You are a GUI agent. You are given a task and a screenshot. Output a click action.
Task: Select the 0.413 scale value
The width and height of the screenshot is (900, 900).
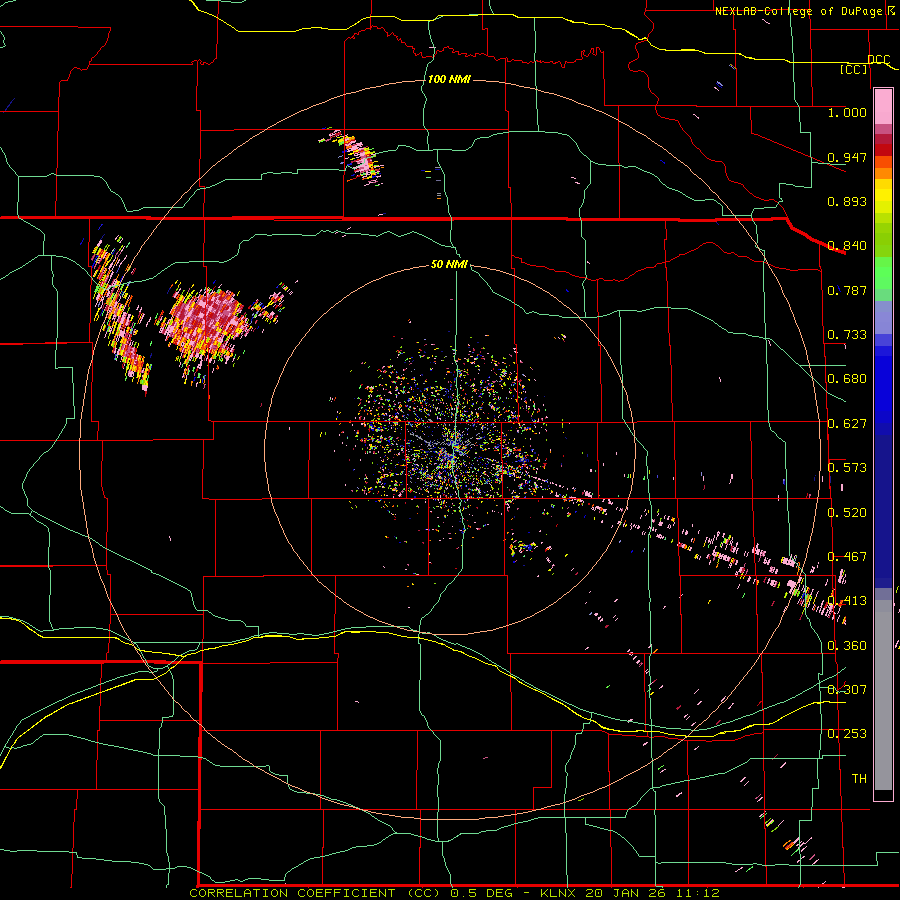847,601
